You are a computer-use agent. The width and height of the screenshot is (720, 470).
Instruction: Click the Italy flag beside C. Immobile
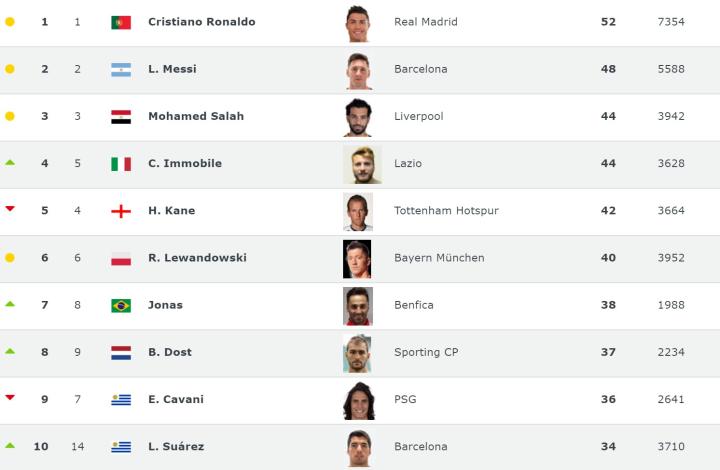click(x=121, y=164)
